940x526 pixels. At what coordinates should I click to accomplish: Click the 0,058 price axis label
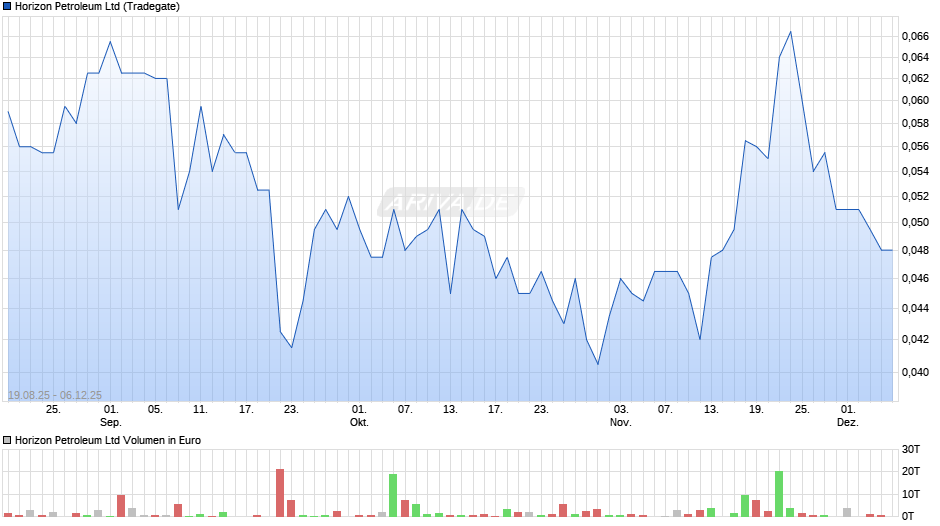pyautogui.click(x=915, y=123)
